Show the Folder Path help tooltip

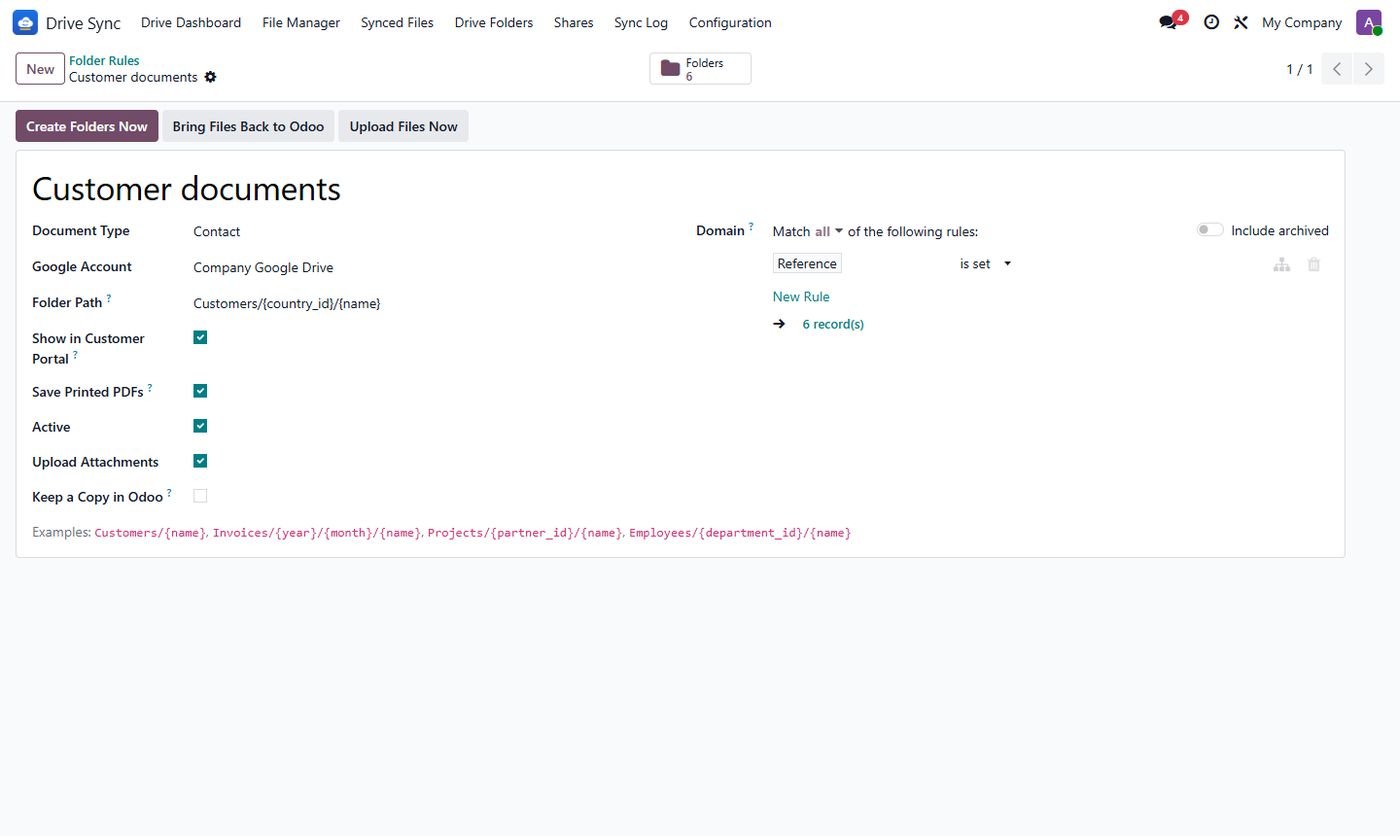[109, 298]
